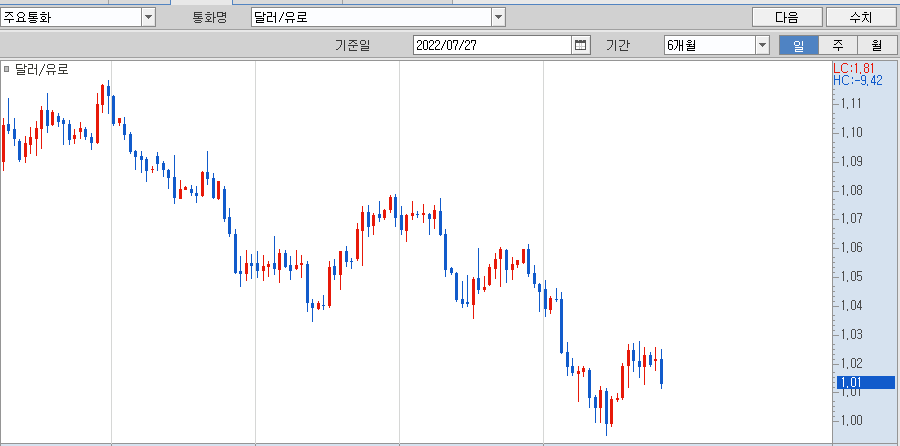Click the 다음 button

pos(787,17)
